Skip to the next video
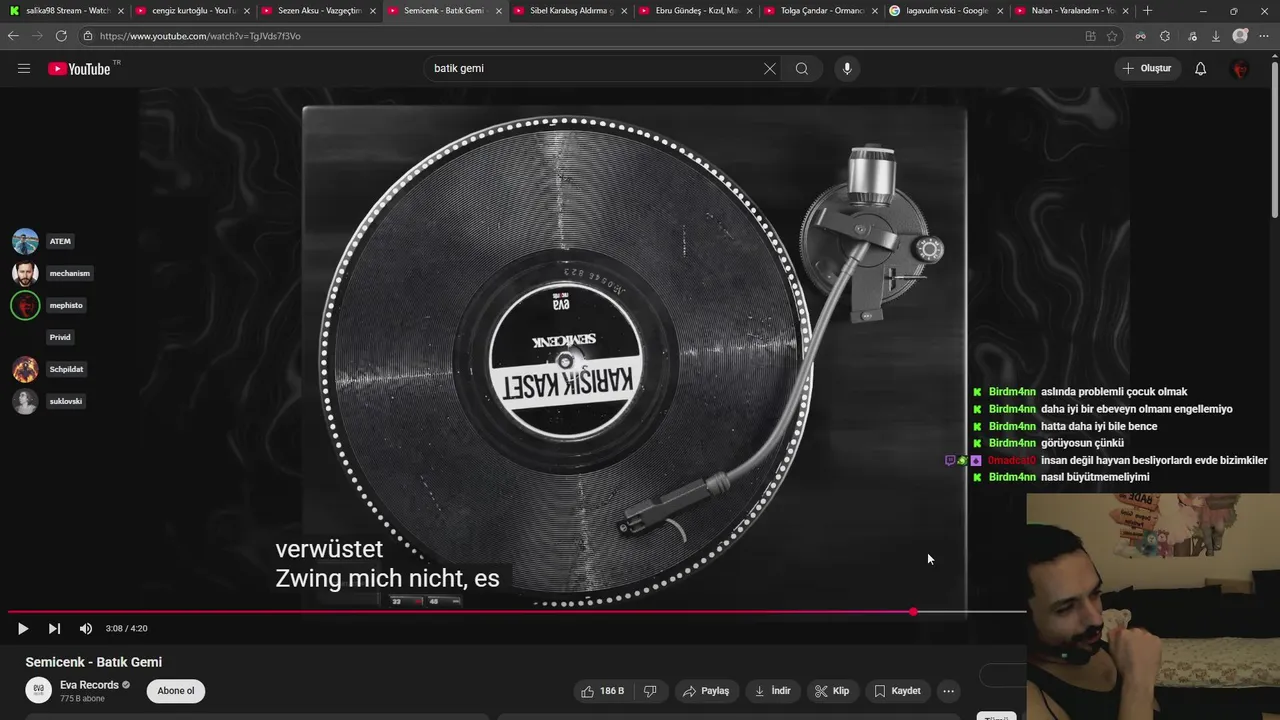 54,629
